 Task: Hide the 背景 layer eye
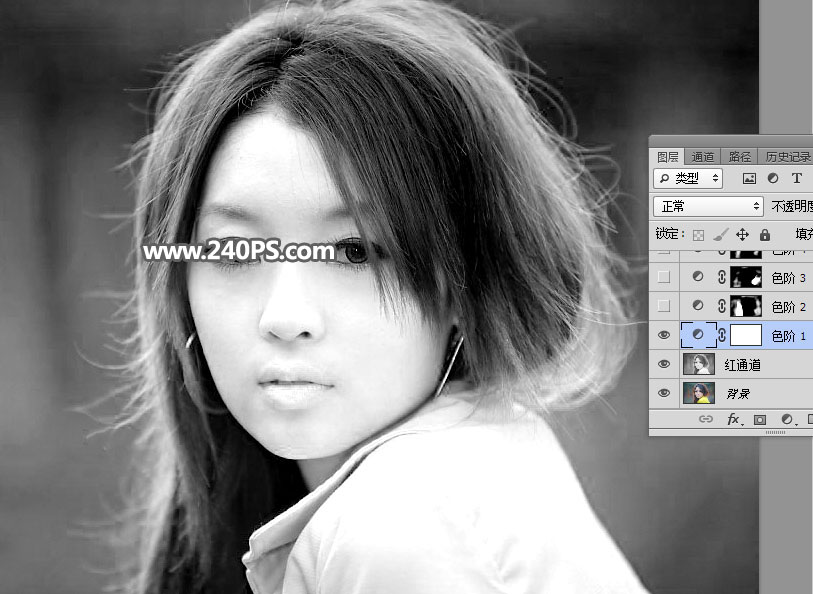coord(664,393)
